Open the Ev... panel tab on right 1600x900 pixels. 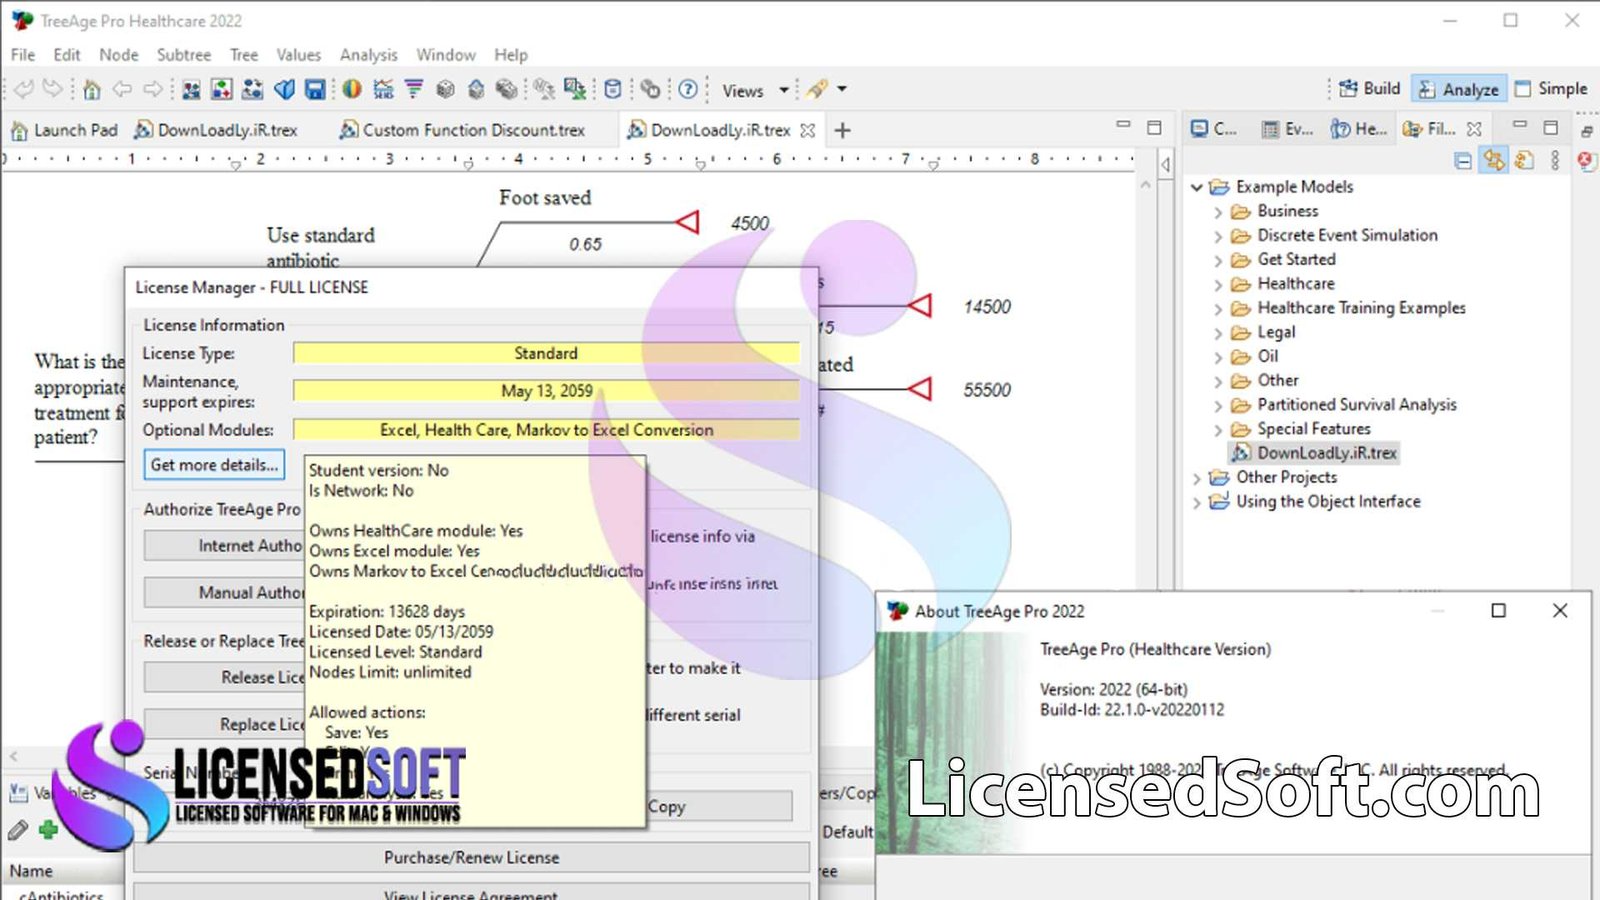point(1288,129)
